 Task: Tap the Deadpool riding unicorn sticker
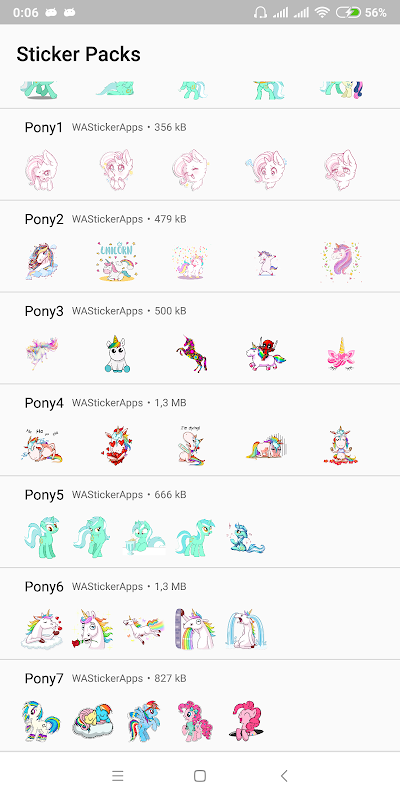[x=265, y=354]
